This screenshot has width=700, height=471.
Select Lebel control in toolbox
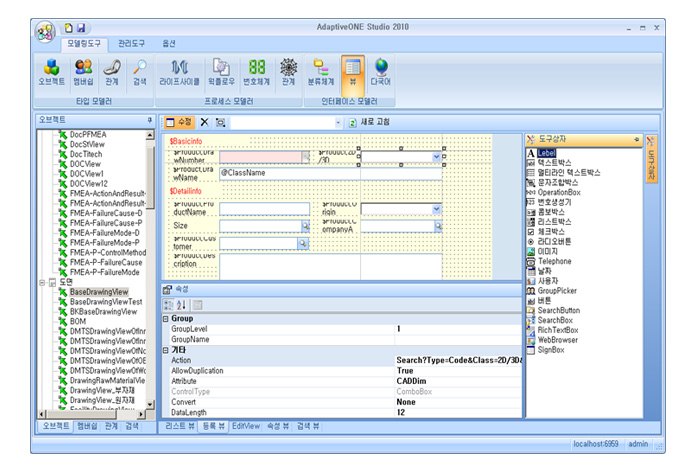[546, 153]
